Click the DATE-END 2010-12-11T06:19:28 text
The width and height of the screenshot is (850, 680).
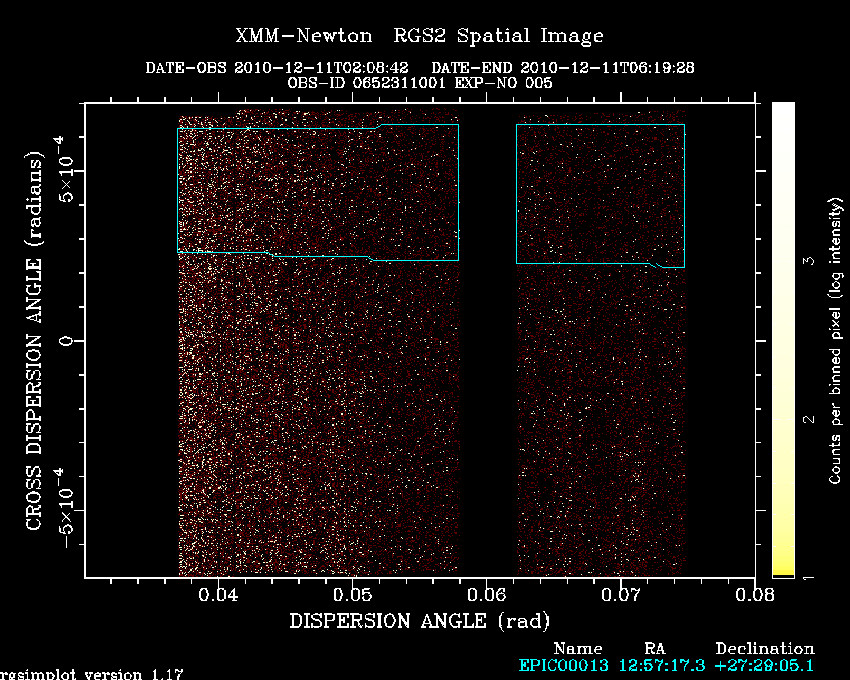[563, 68]
